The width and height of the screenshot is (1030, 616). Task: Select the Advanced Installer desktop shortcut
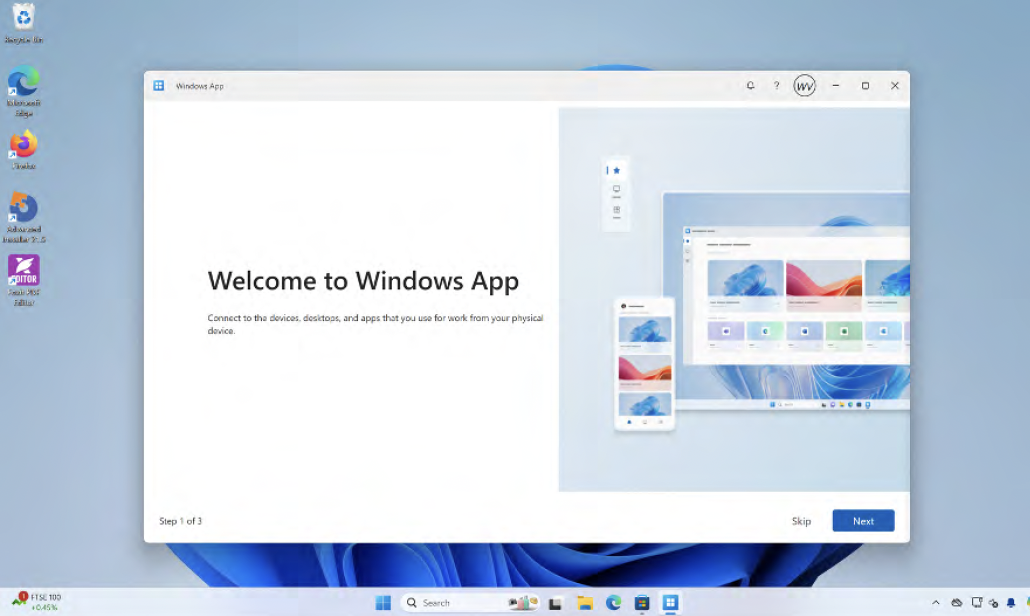[x=24, y=217]
